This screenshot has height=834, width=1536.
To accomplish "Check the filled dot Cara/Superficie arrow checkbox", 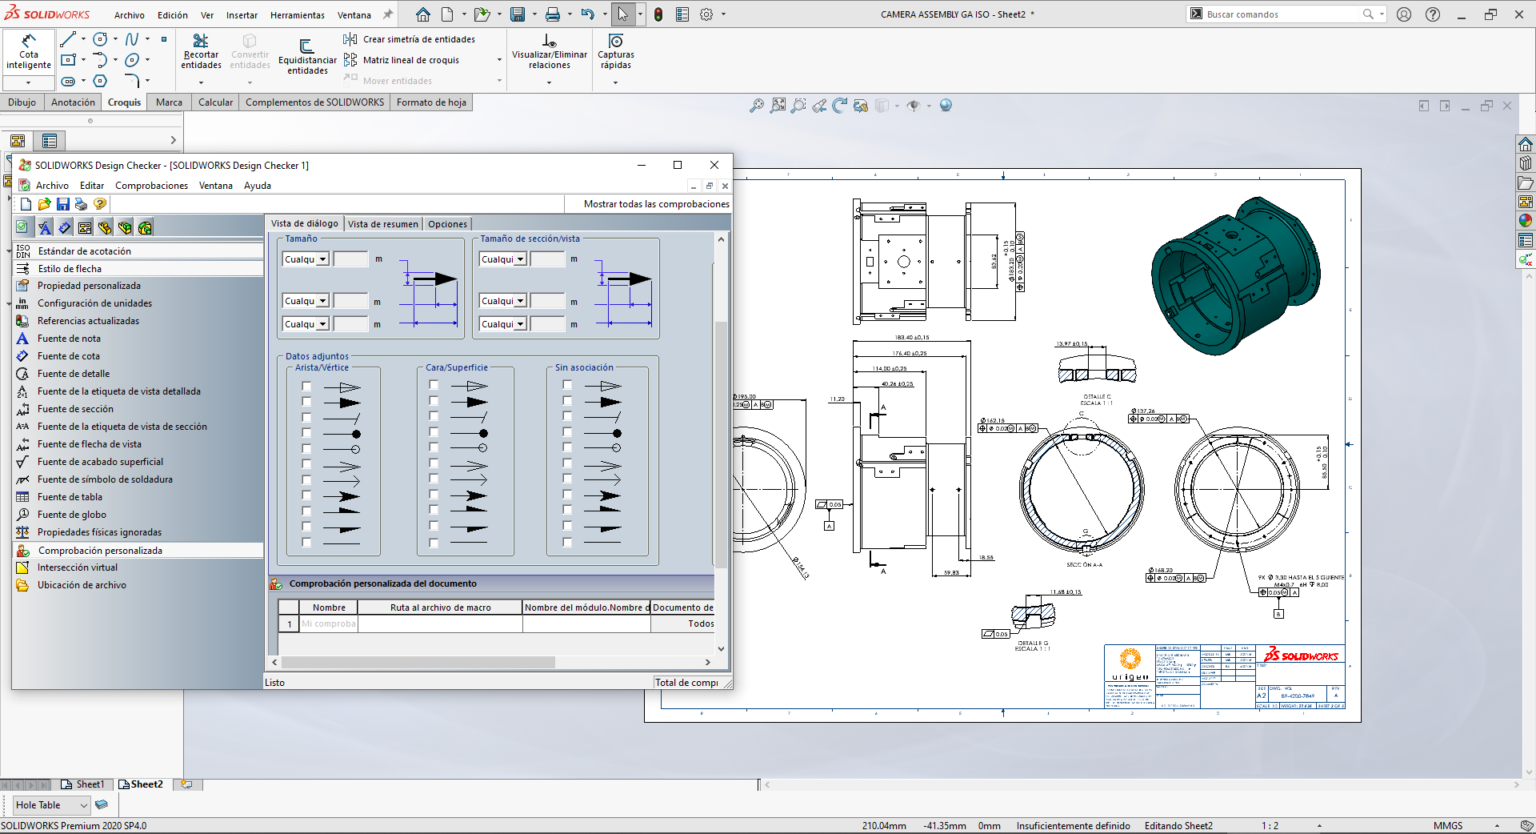I will pos(433,433).
